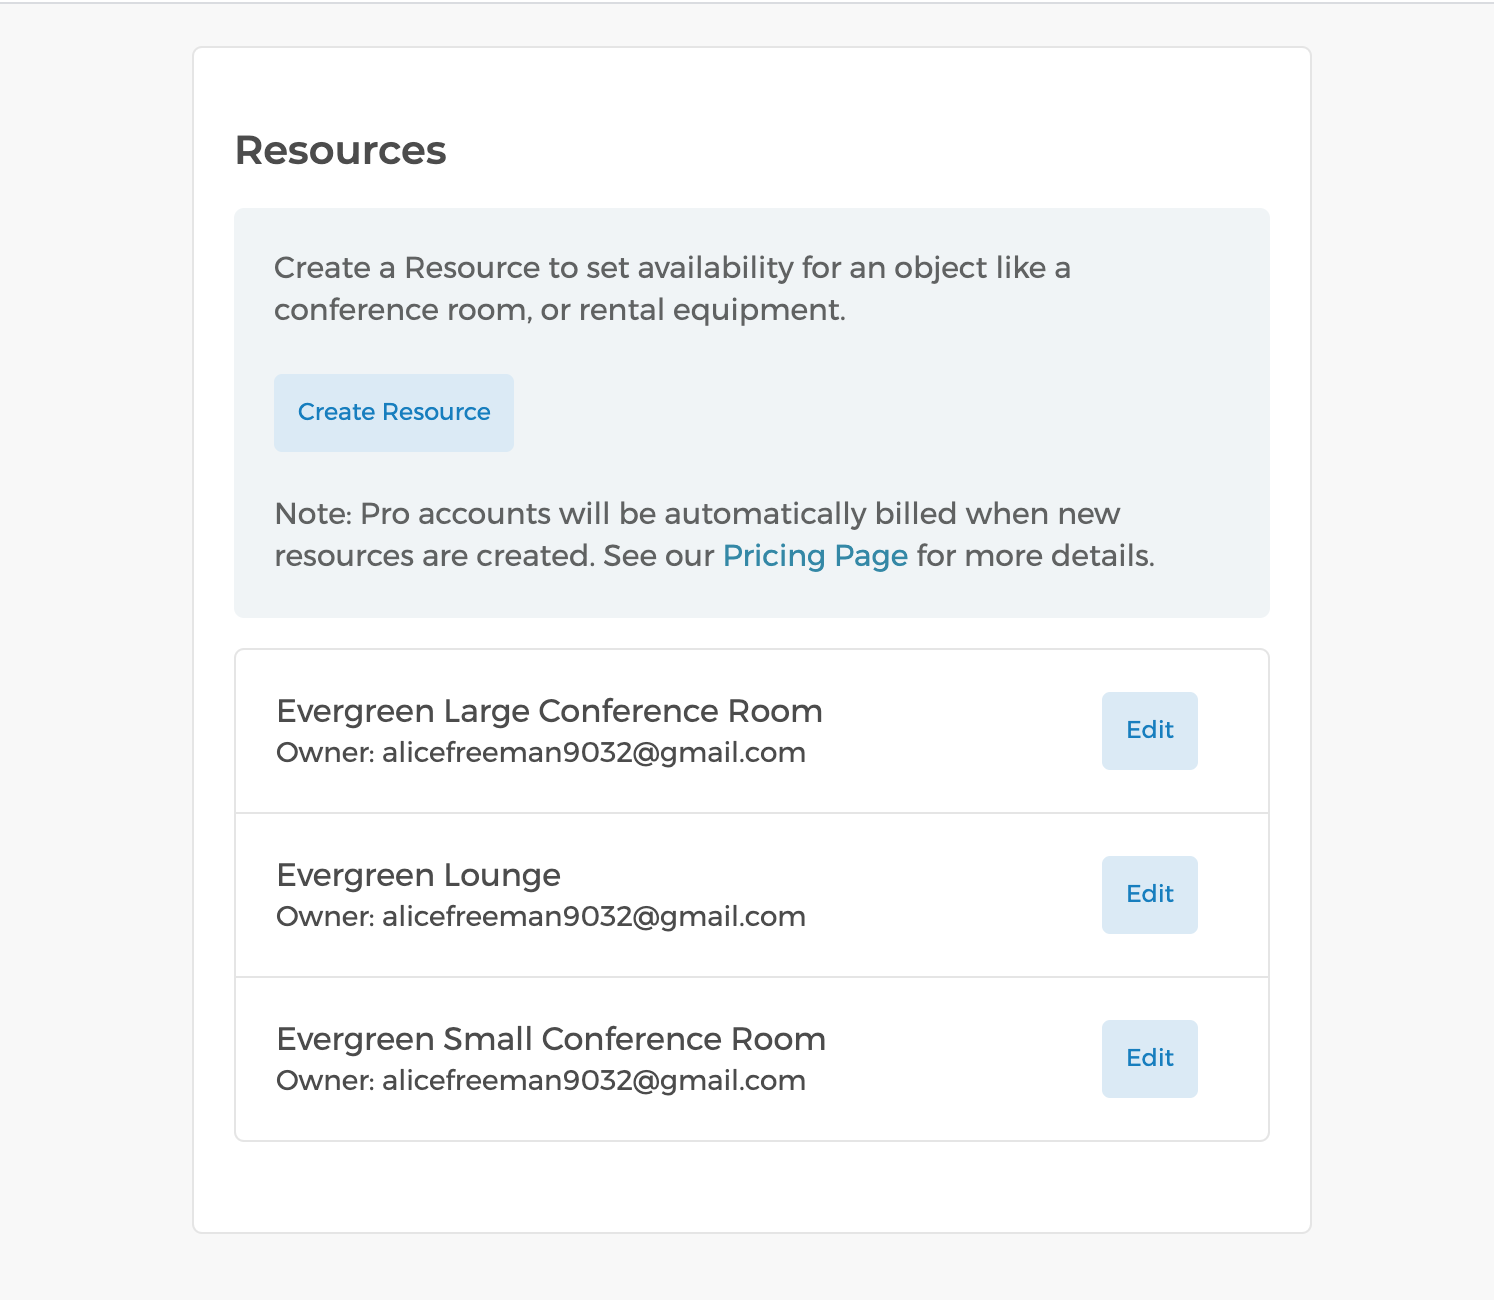Edit the Evergreen Large Conference Room resource
The height and width of the screenshot is (1300, 1494).
tap(1149, 731)
